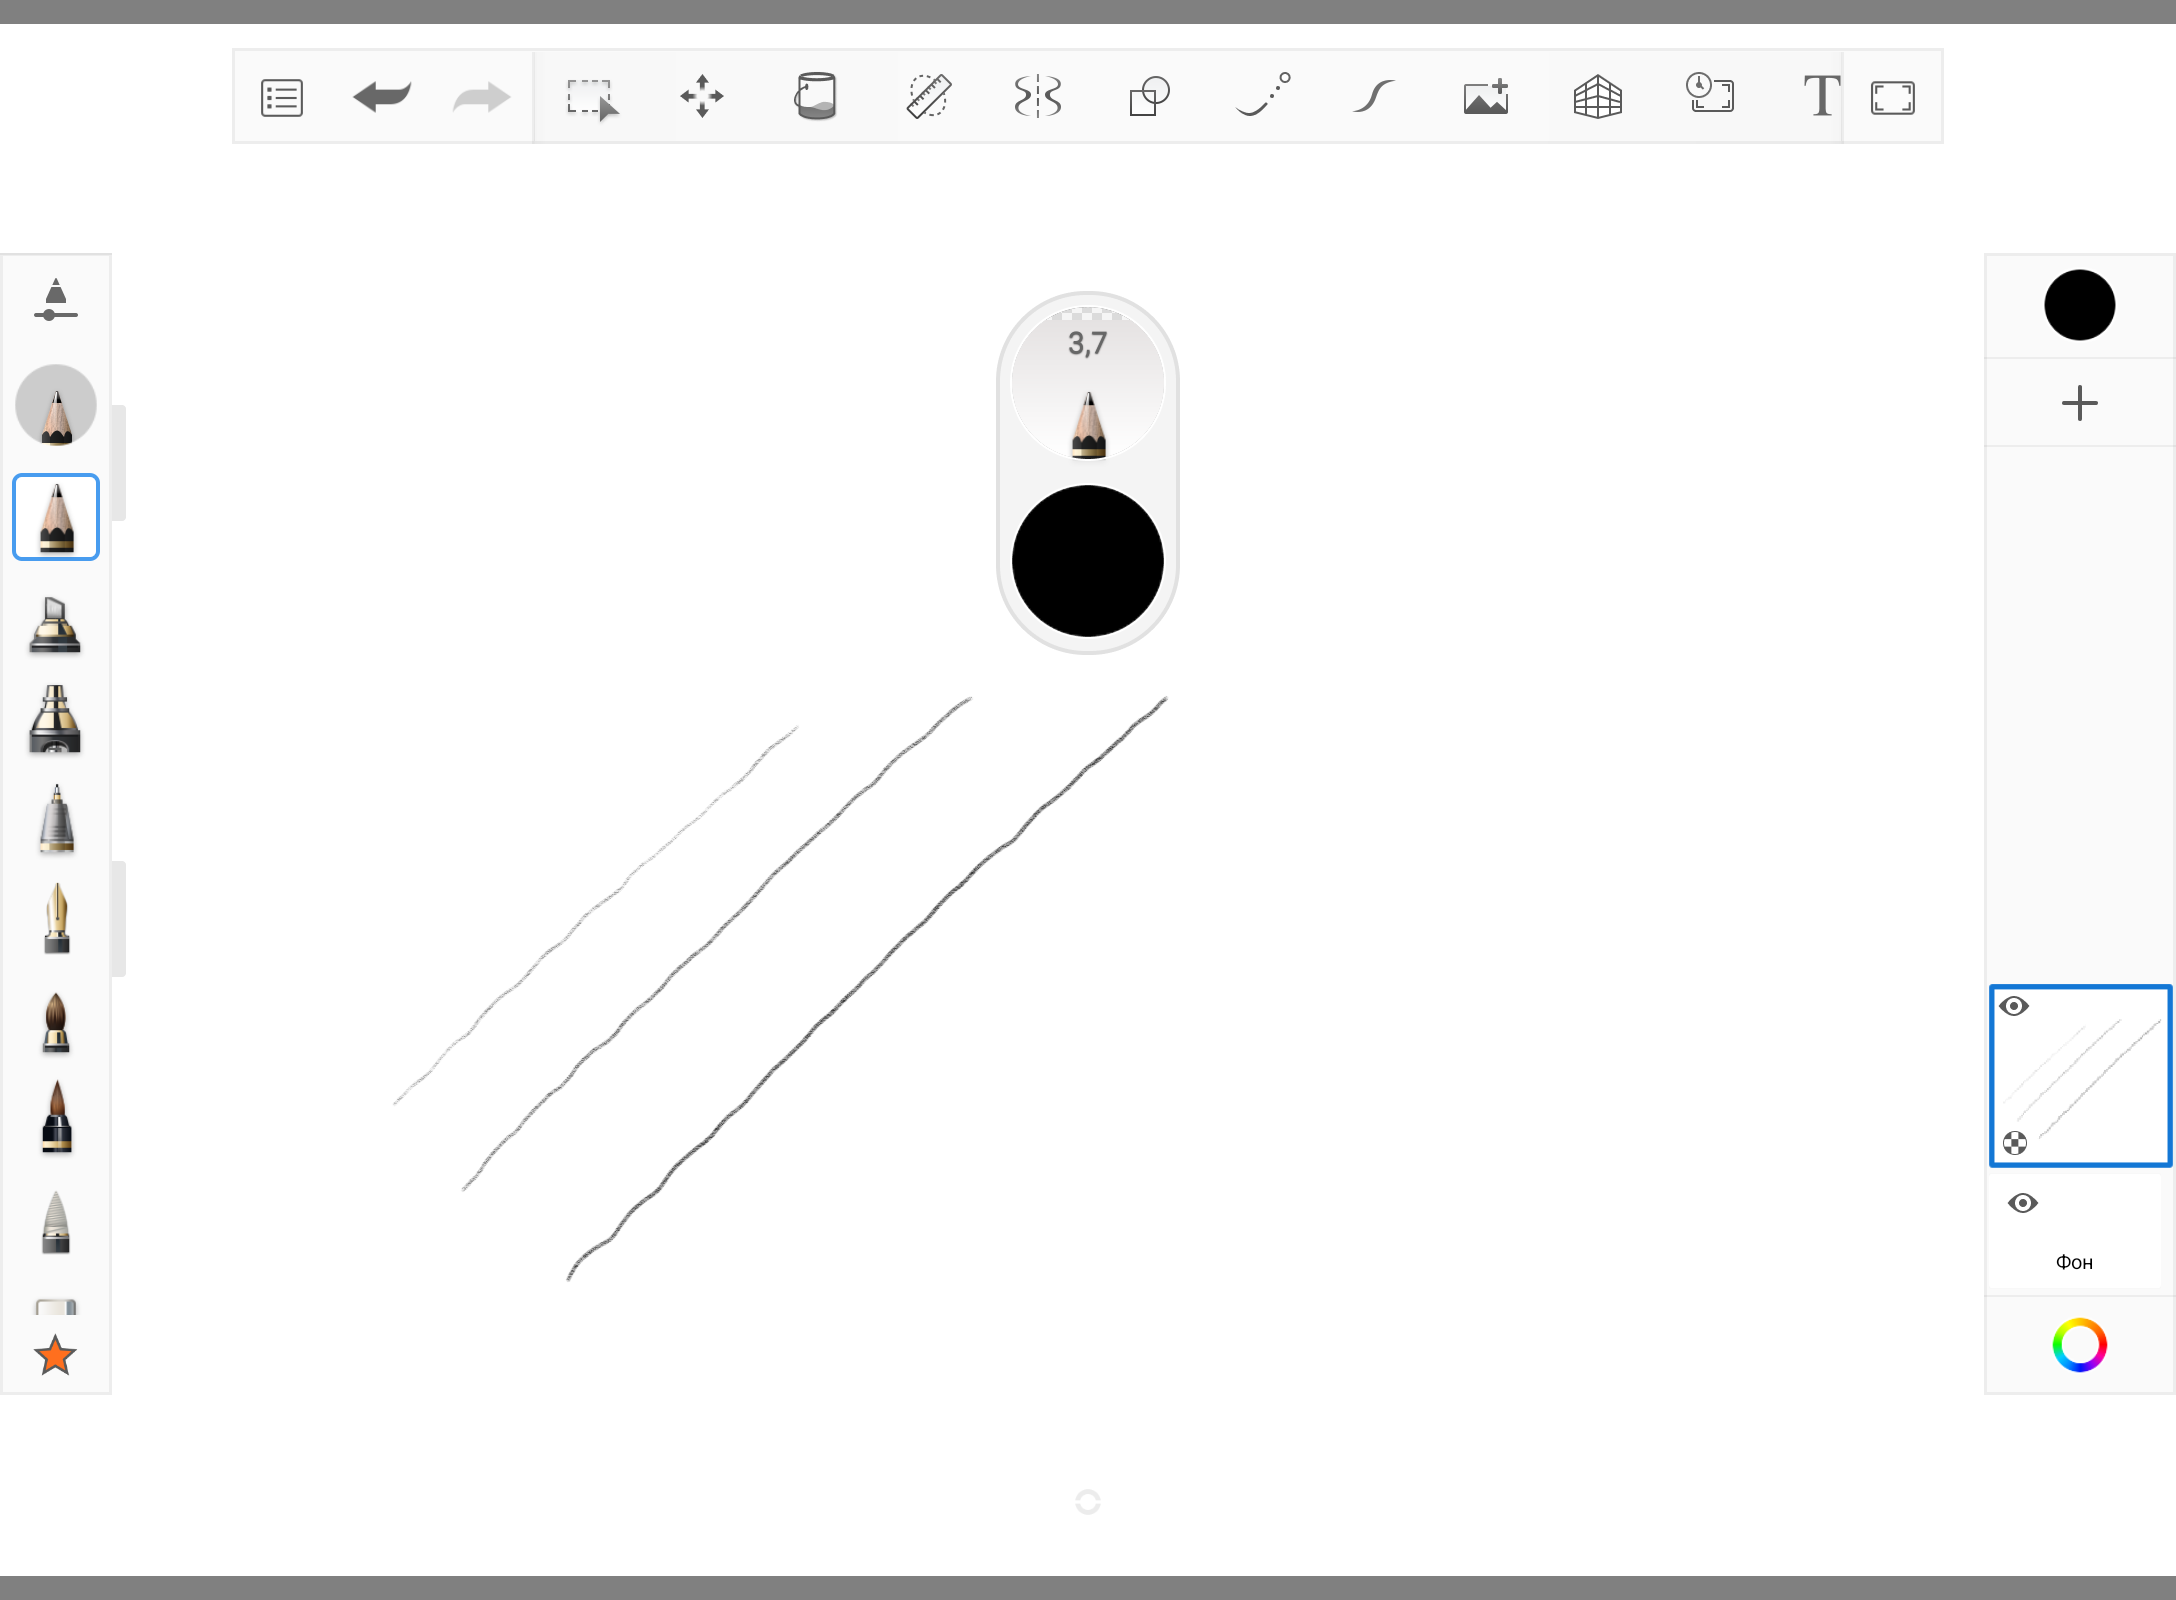2176x1600 pixels.
Task: Toggle fullscreen canvas mode
Action: pos(1892,98)
